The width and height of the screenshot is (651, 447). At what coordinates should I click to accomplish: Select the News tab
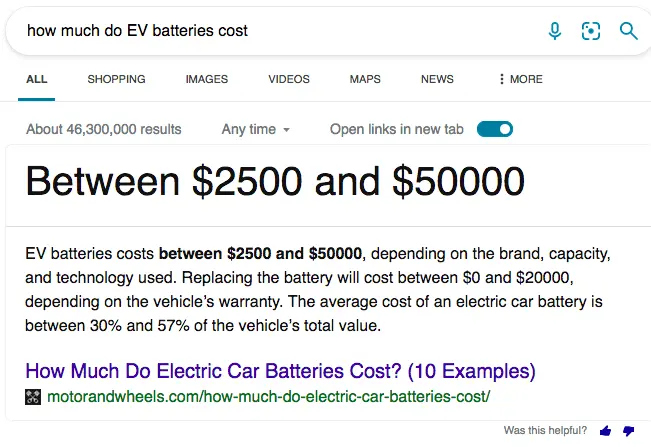(437, 79)
